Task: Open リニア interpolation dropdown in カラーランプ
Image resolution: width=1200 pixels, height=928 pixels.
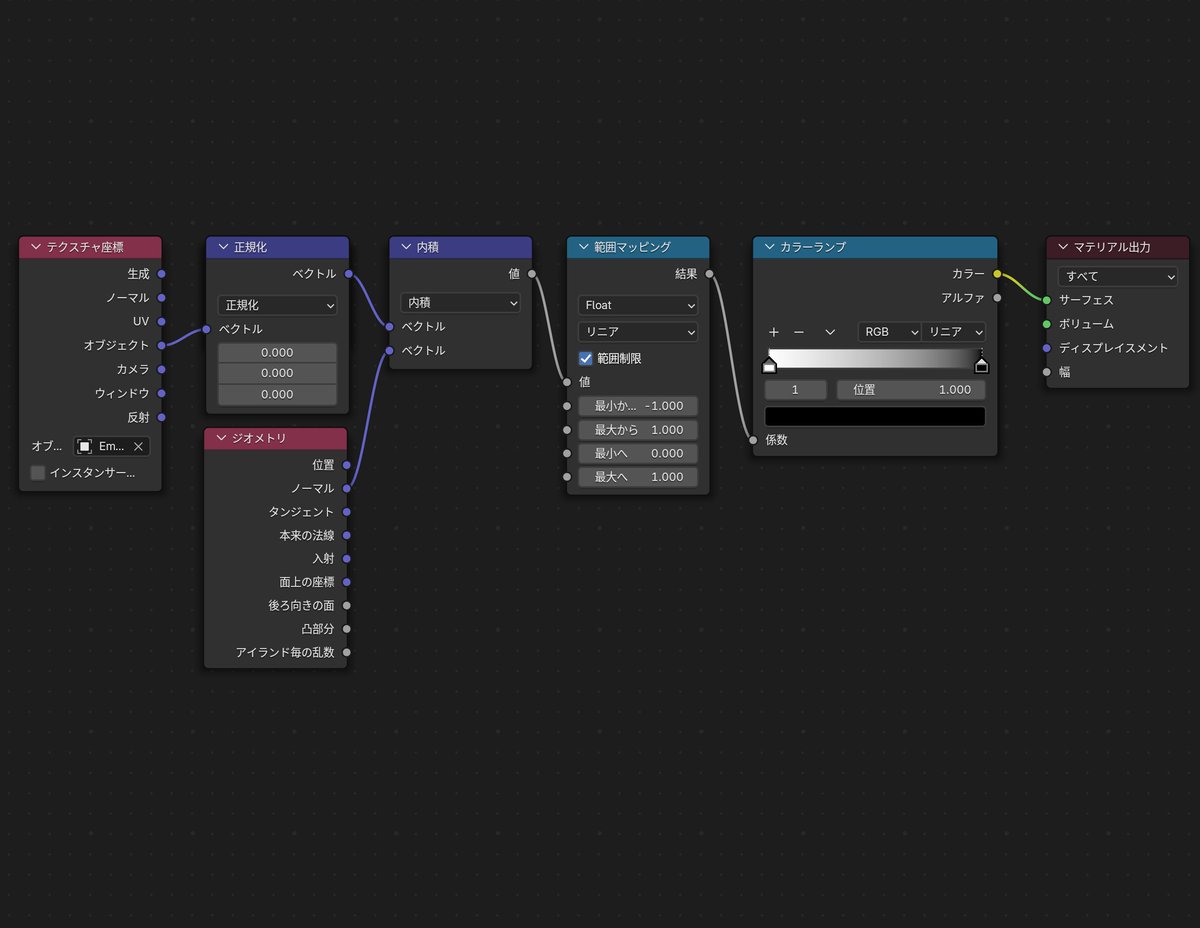Action: pyautogui.click(x=953, y=332)
